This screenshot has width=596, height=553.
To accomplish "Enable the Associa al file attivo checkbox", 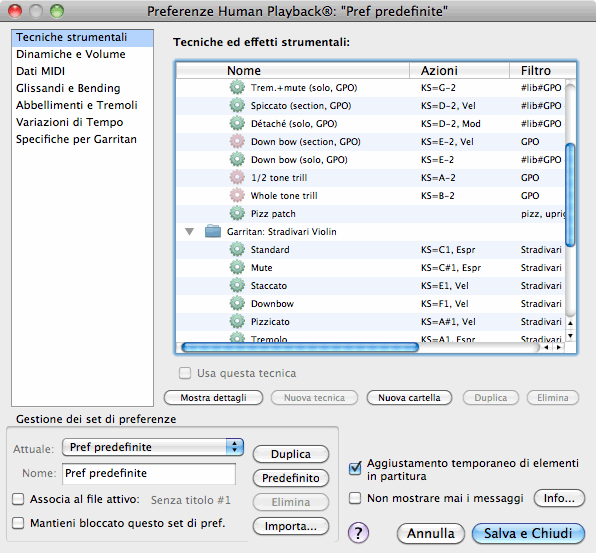I will coord(18,499).
